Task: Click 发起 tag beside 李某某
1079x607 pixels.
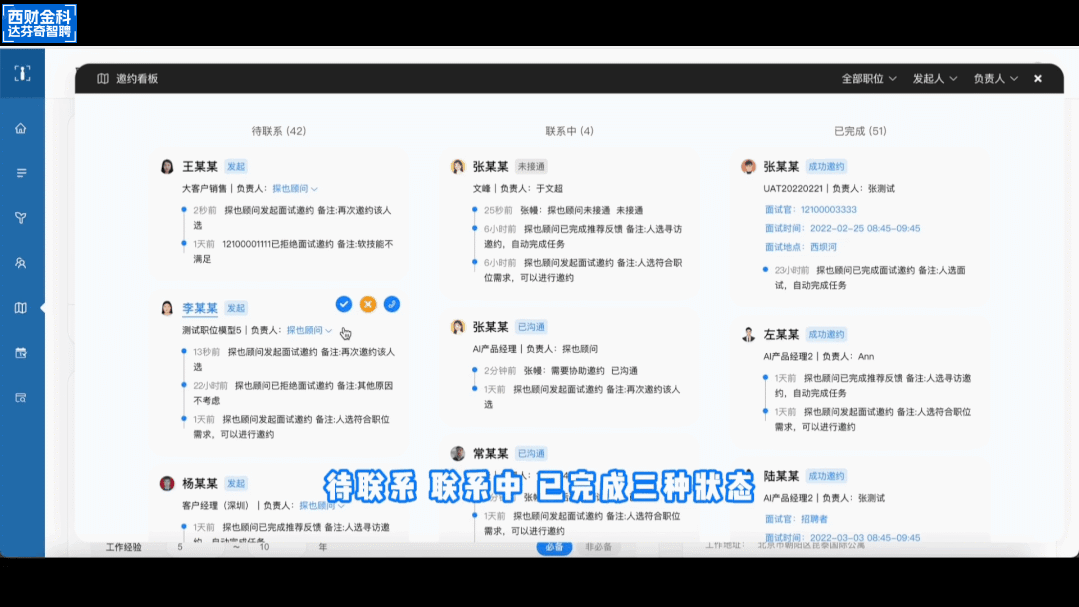Action: [236, 308]
